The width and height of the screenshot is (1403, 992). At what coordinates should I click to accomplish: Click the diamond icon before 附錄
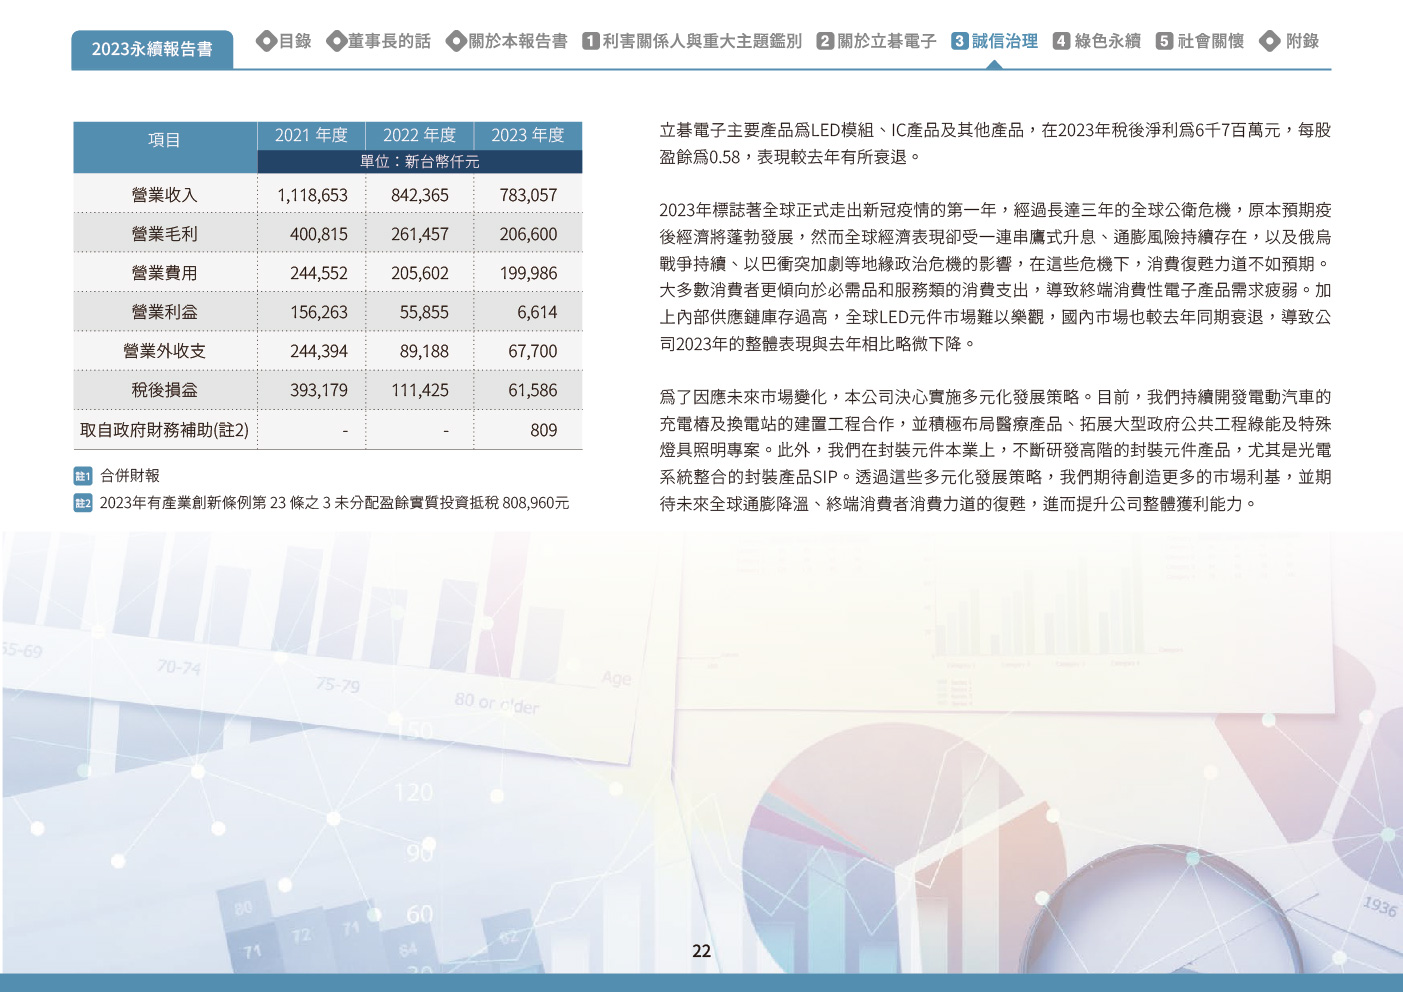click(1270, 41)
